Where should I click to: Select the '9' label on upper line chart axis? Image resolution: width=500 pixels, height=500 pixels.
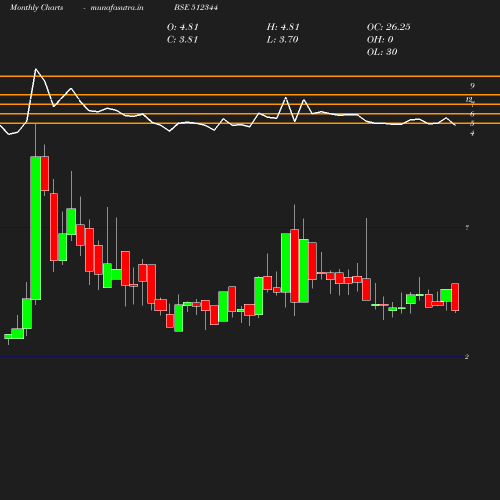472,86
